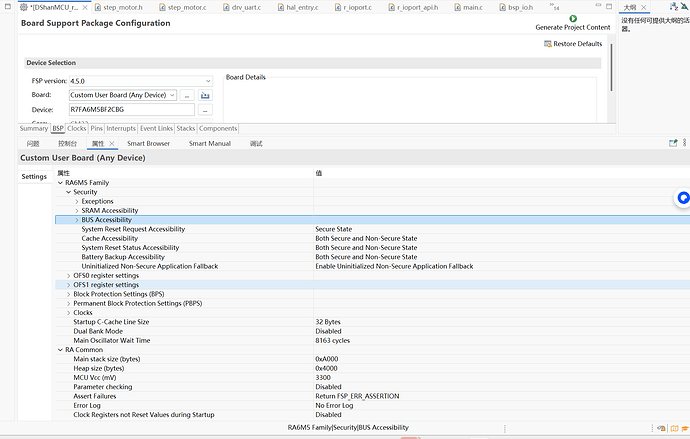
Task: Switch to the Summary configuration tab
Action: point(33,128)
